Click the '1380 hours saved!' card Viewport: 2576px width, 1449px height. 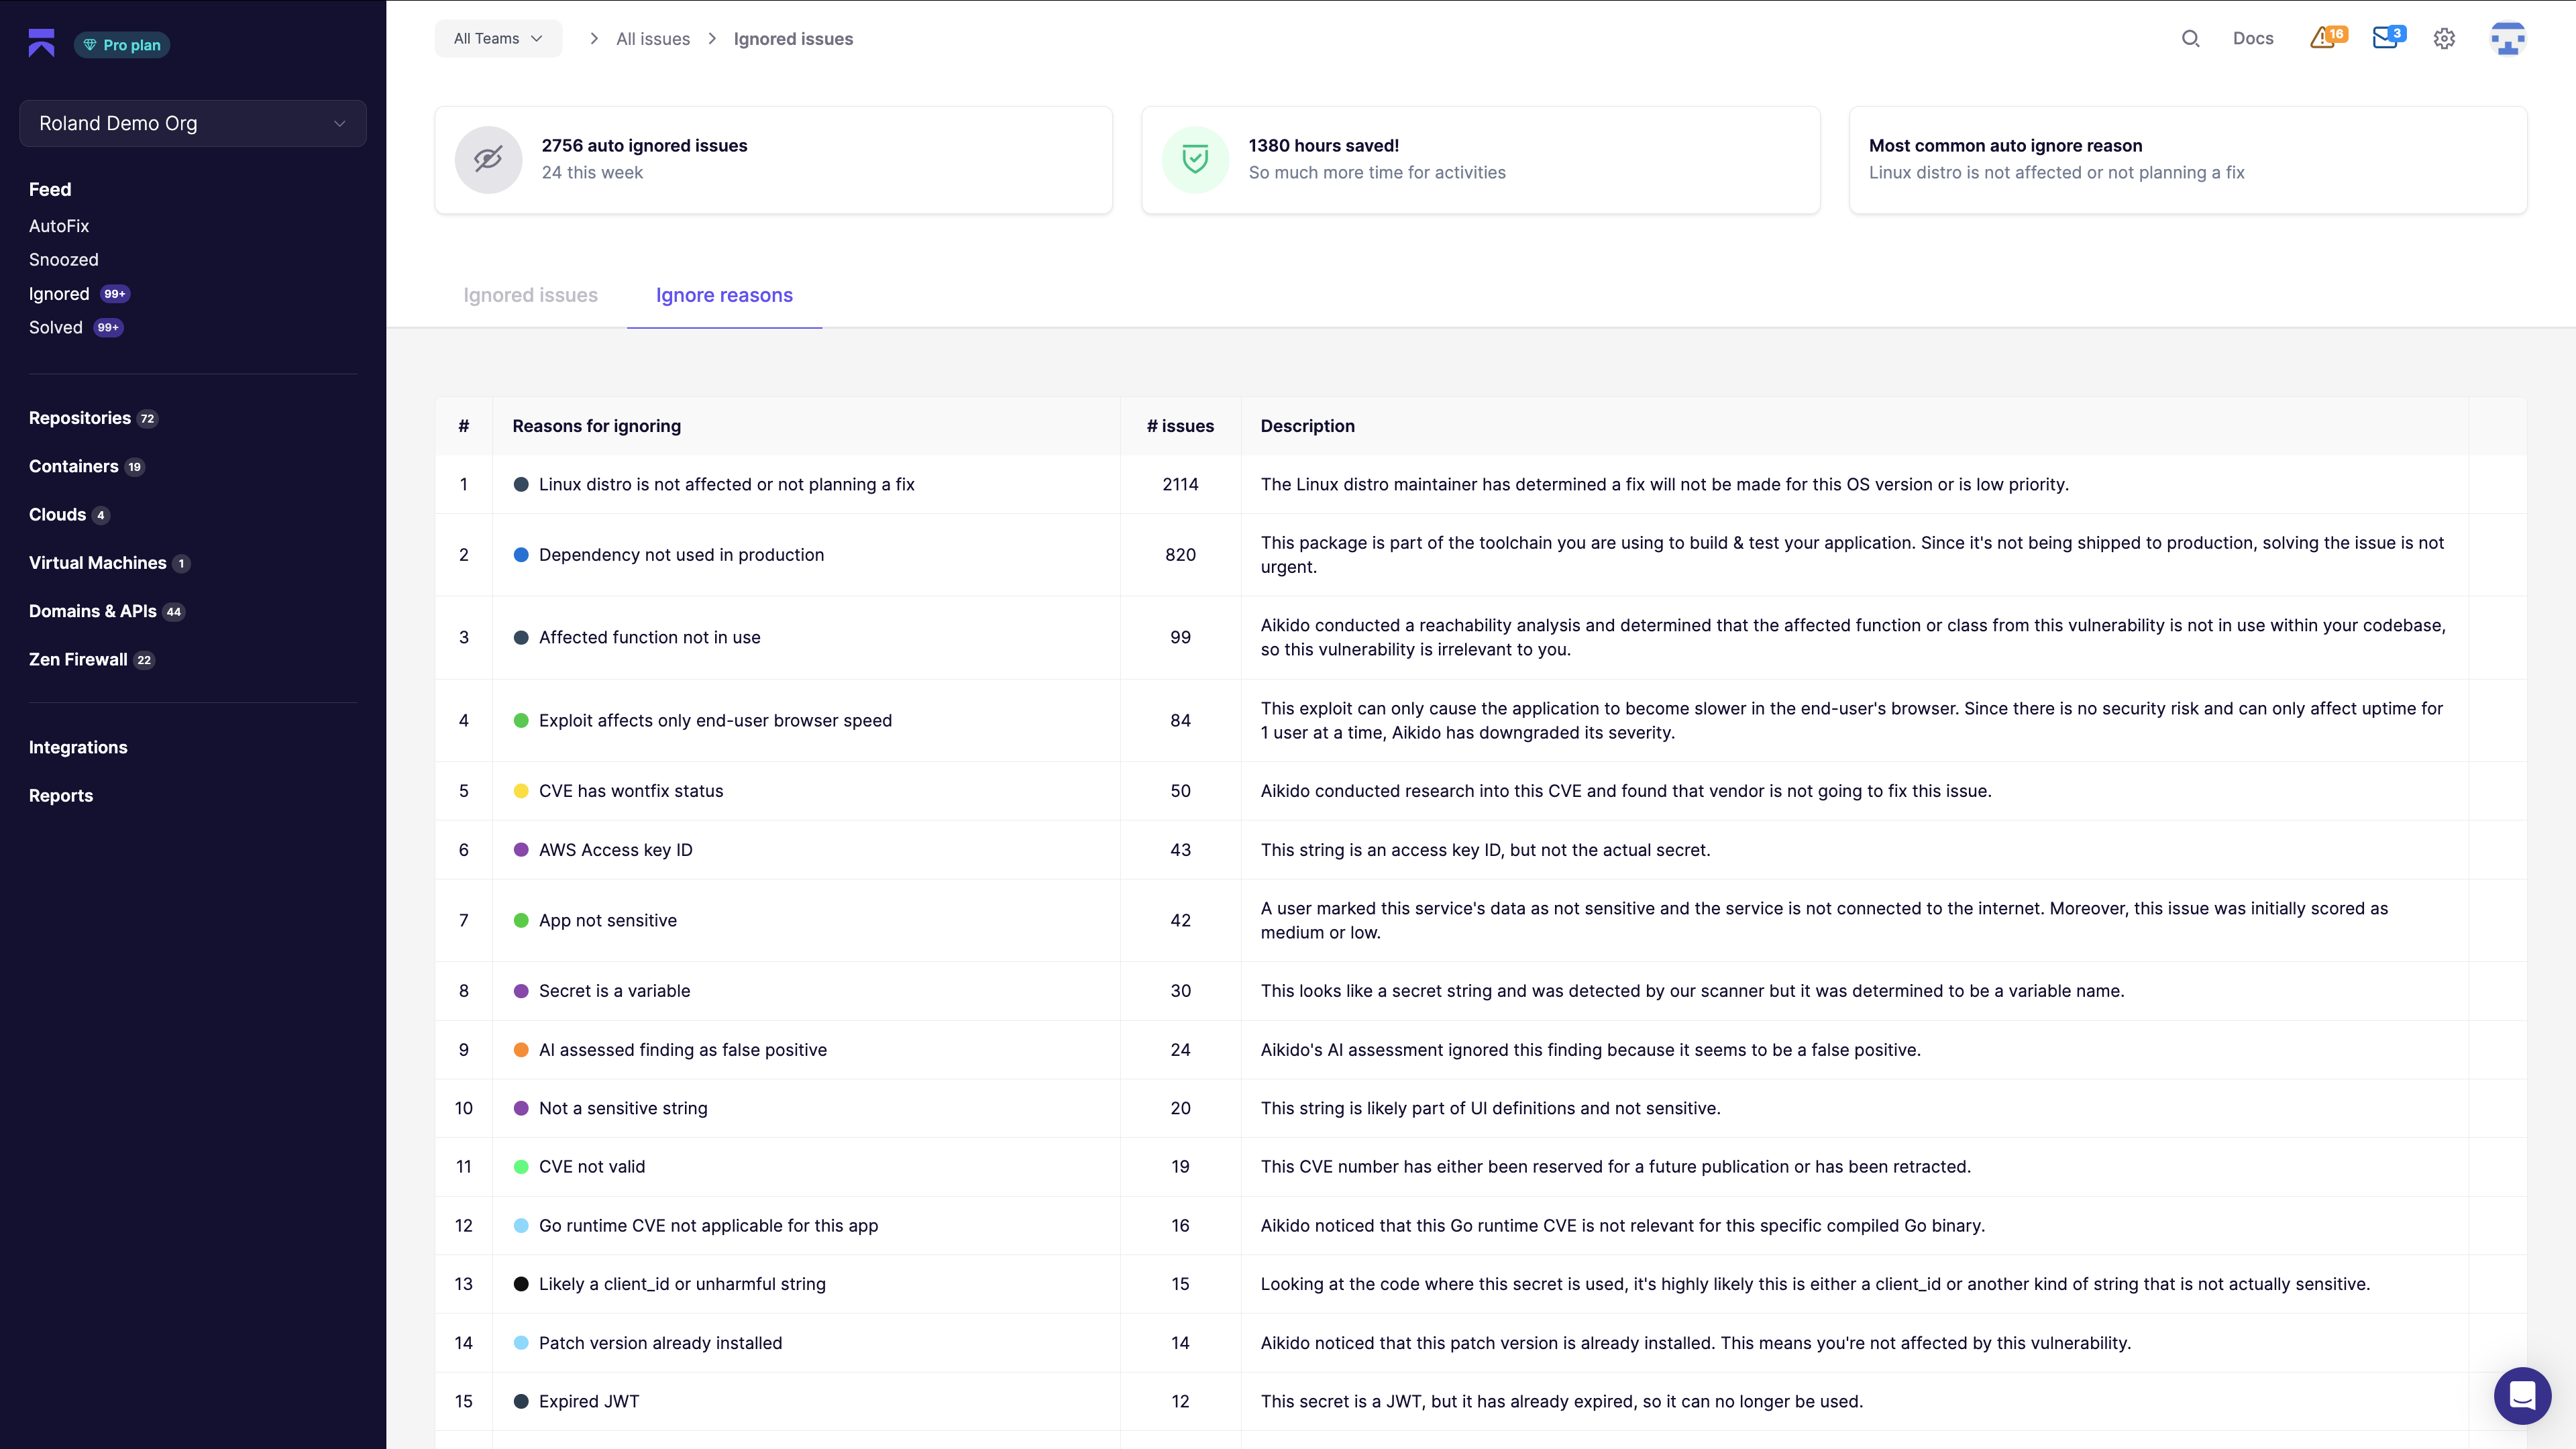coord(1480,160)
